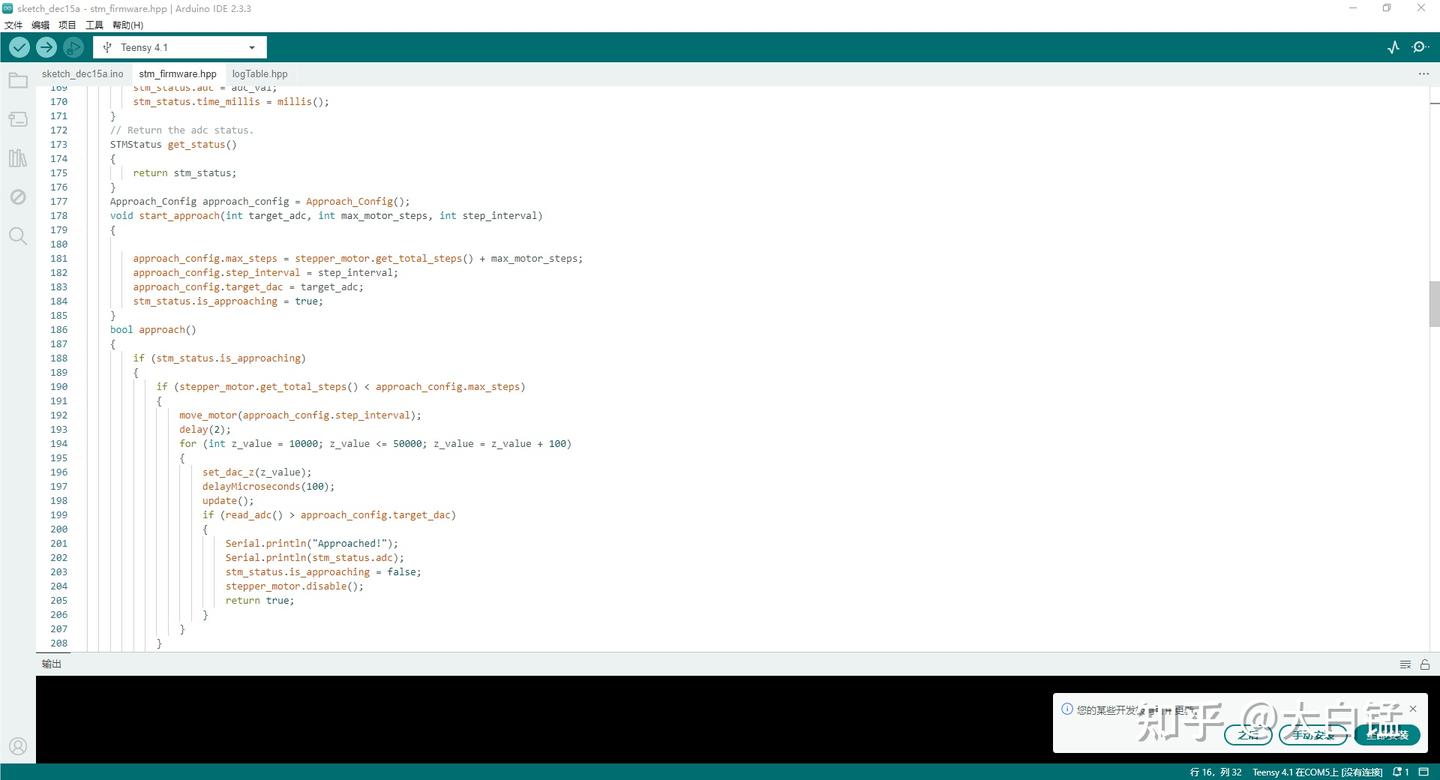1440x780 pixels.
Task: Click the 'STMStatus get_status()' line
Action: tap(173, 145)
